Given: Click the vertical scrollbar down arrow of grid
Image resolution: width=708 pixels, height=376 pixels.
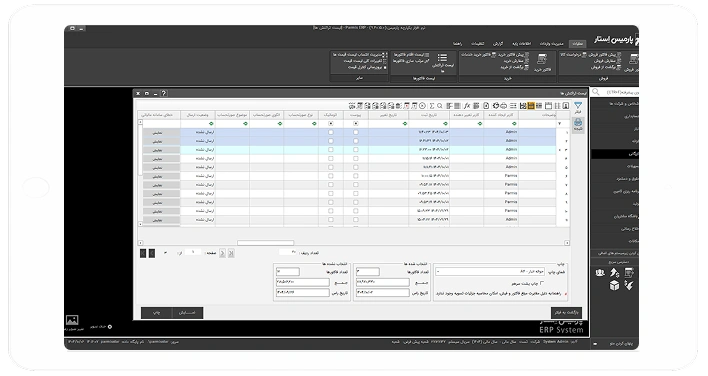Looking at the screenshot, I should pyautogui.click(x=140, y=224).
